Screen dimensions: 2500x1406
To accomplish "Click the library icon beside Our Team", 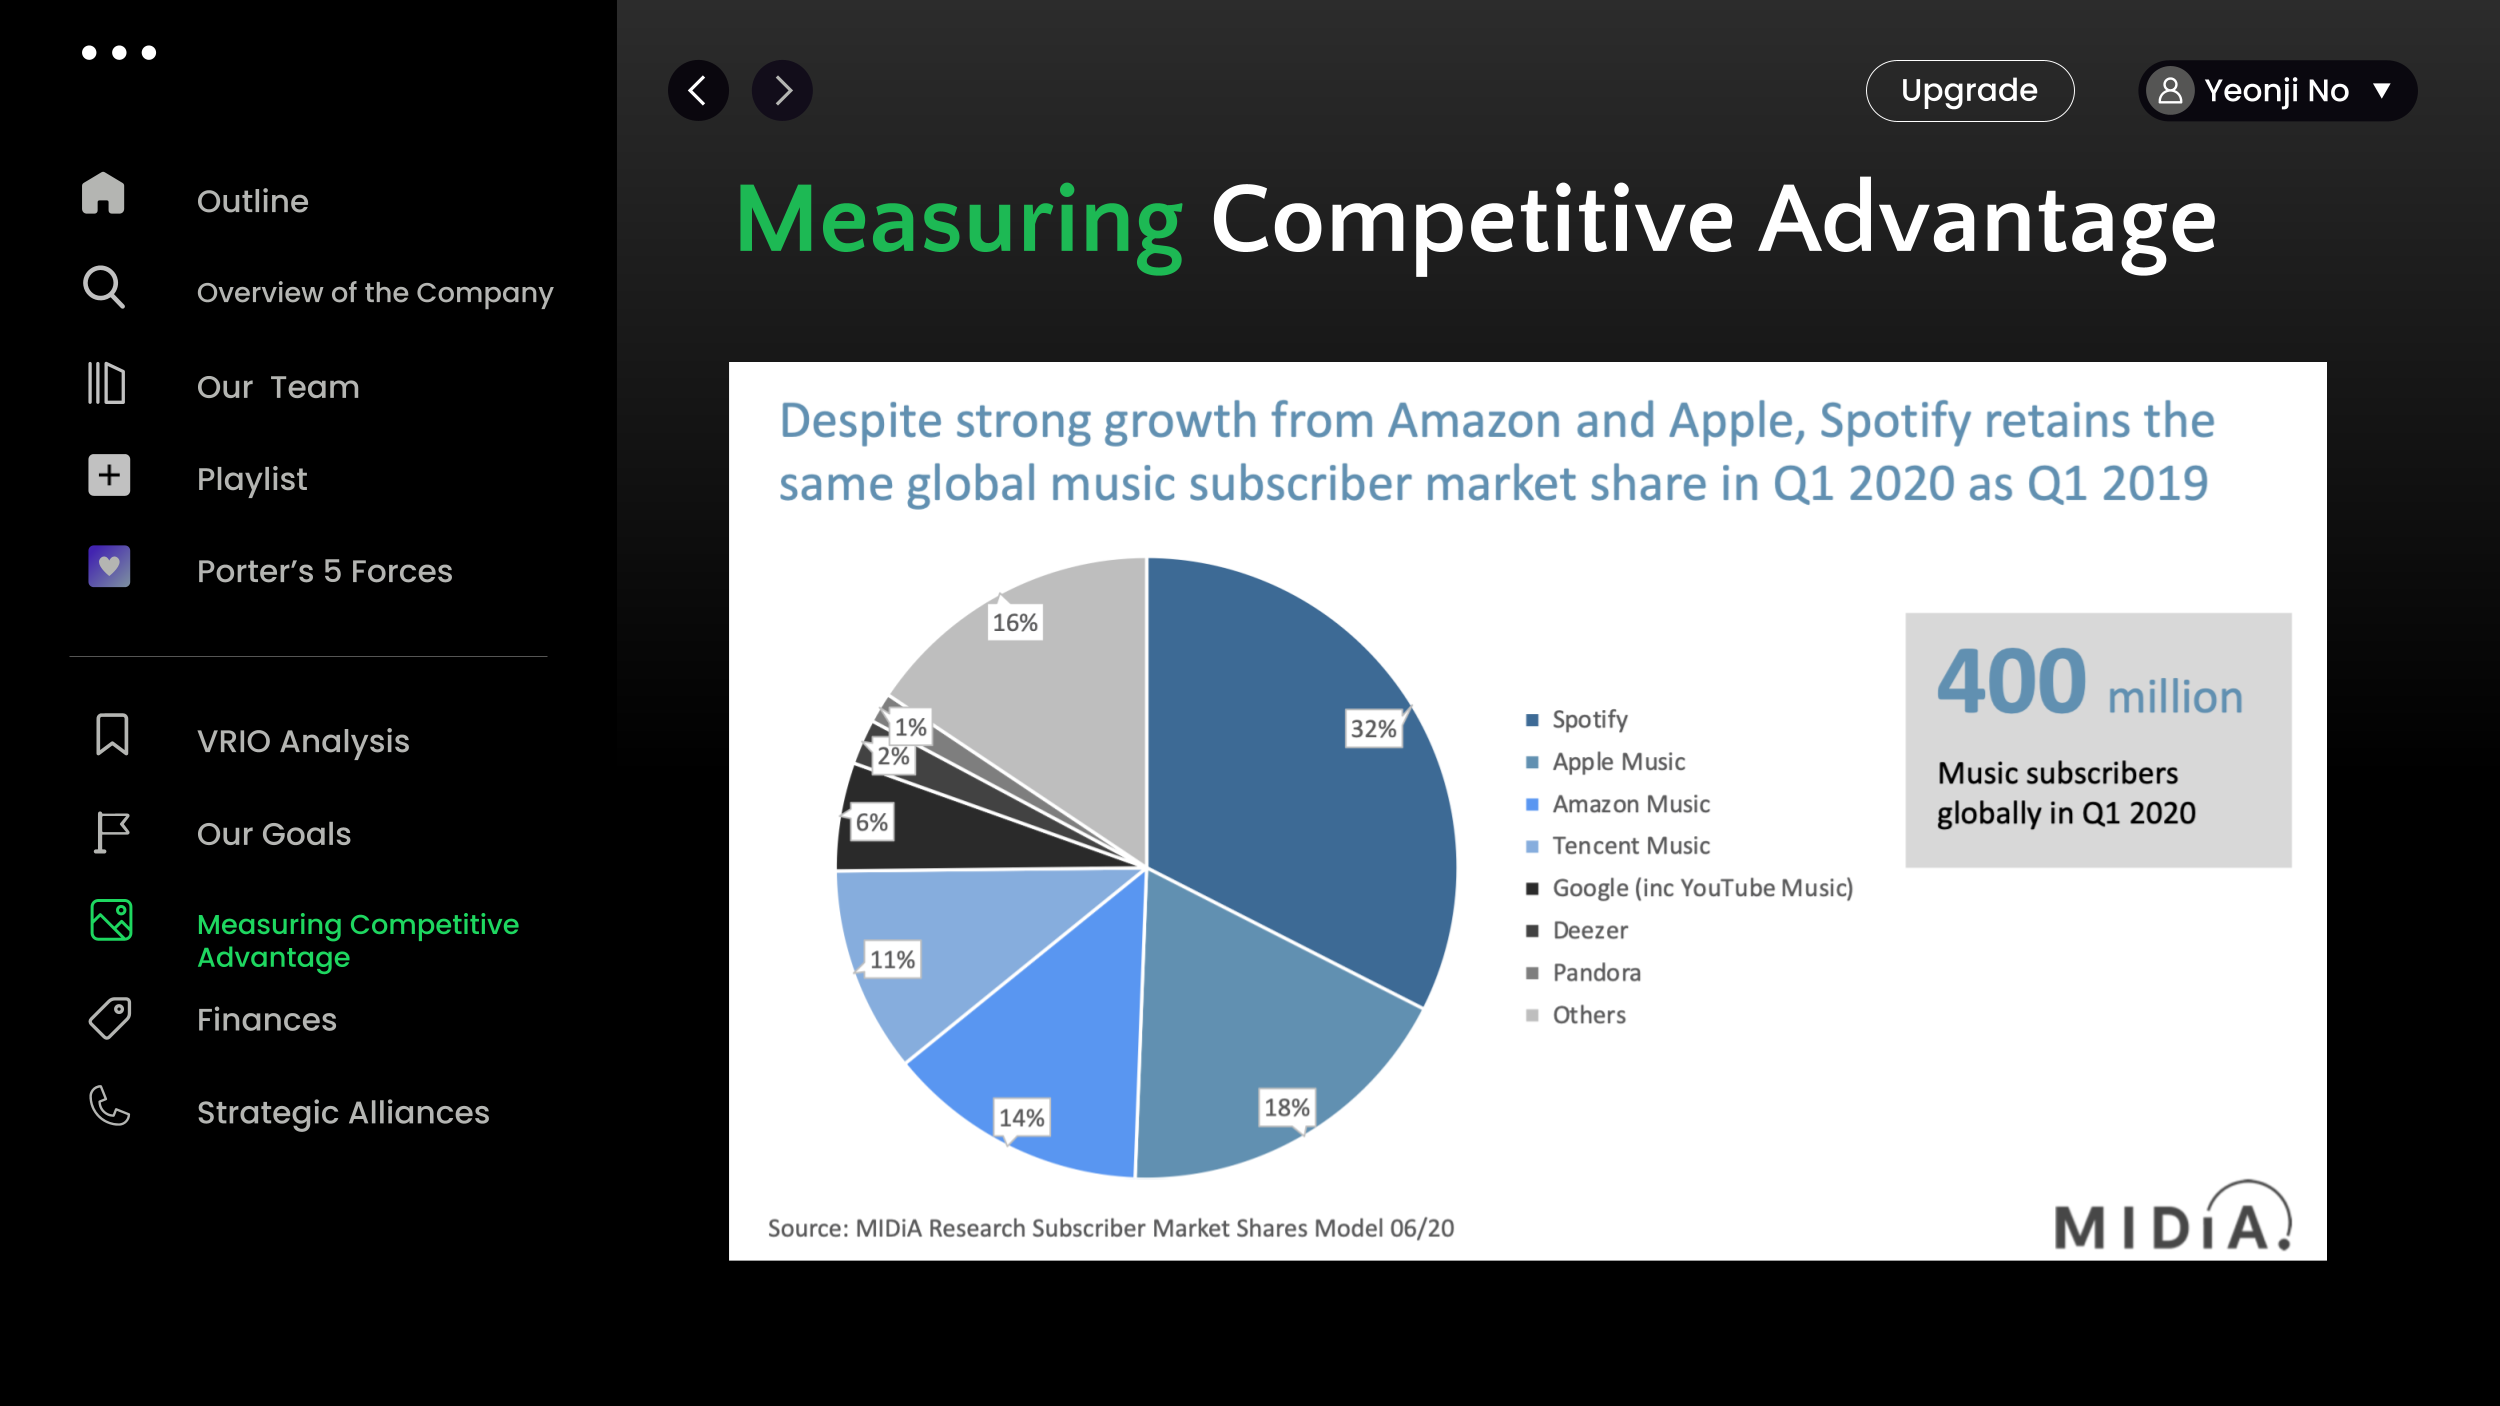I will (106, 383).
